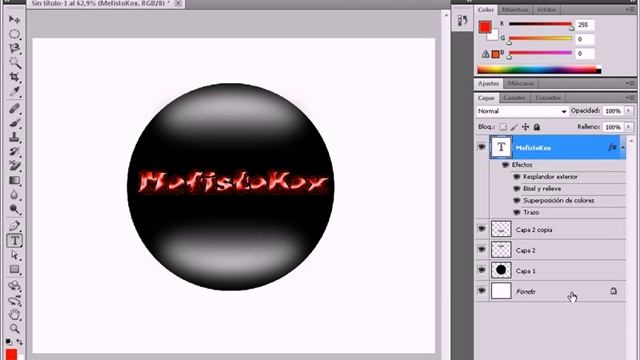The height and width of the screenshot is (360, 640).
Task: Select the Polygonal Lasso tool
Action: pos(14,49)
